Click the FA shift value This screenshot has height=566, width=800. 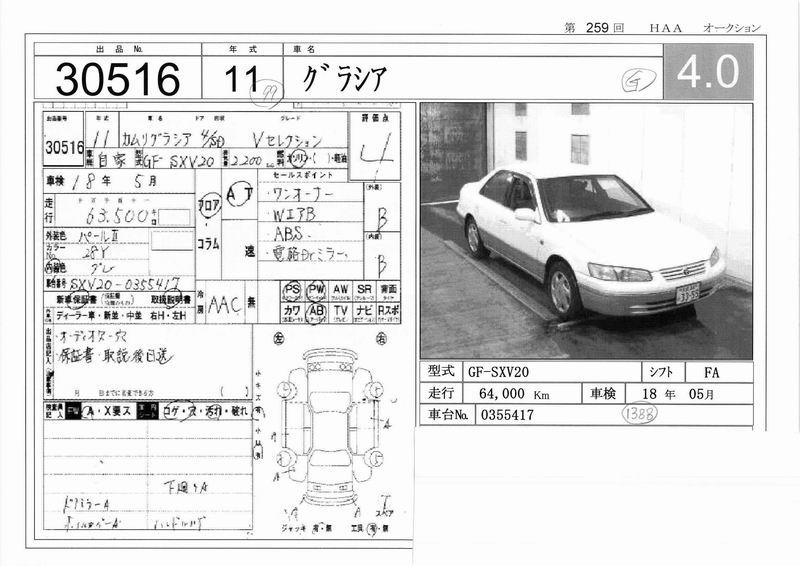pos(711,373)
